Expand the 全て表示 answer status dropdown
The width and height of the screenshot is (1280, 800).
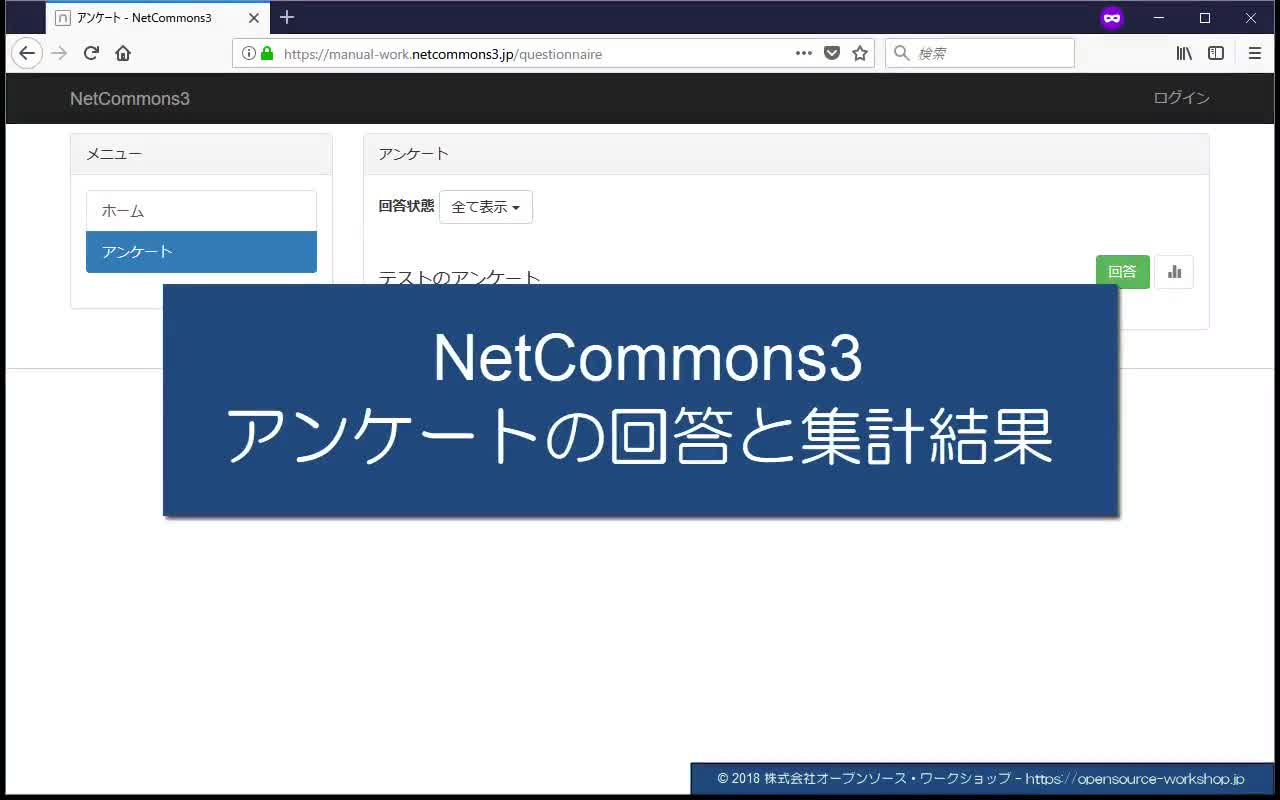click(486, 207)
